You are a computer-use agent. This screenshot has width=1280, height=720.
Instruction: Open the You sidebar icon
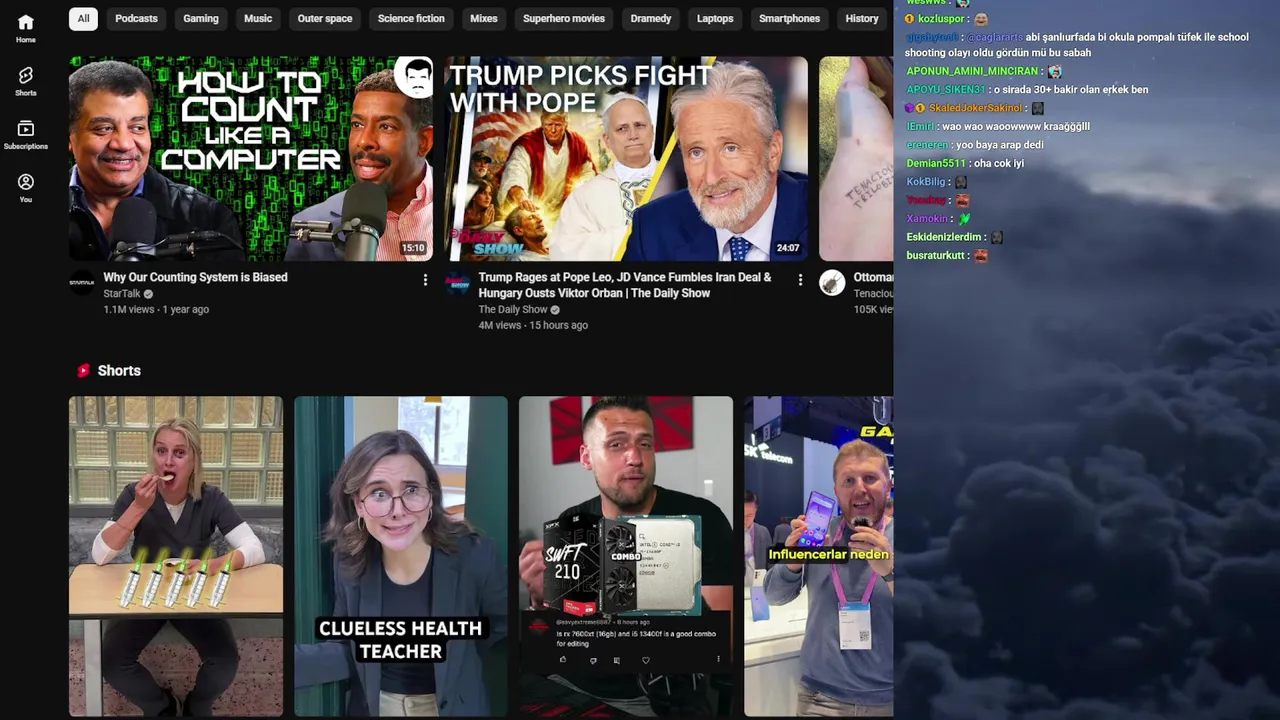point(26,188)
